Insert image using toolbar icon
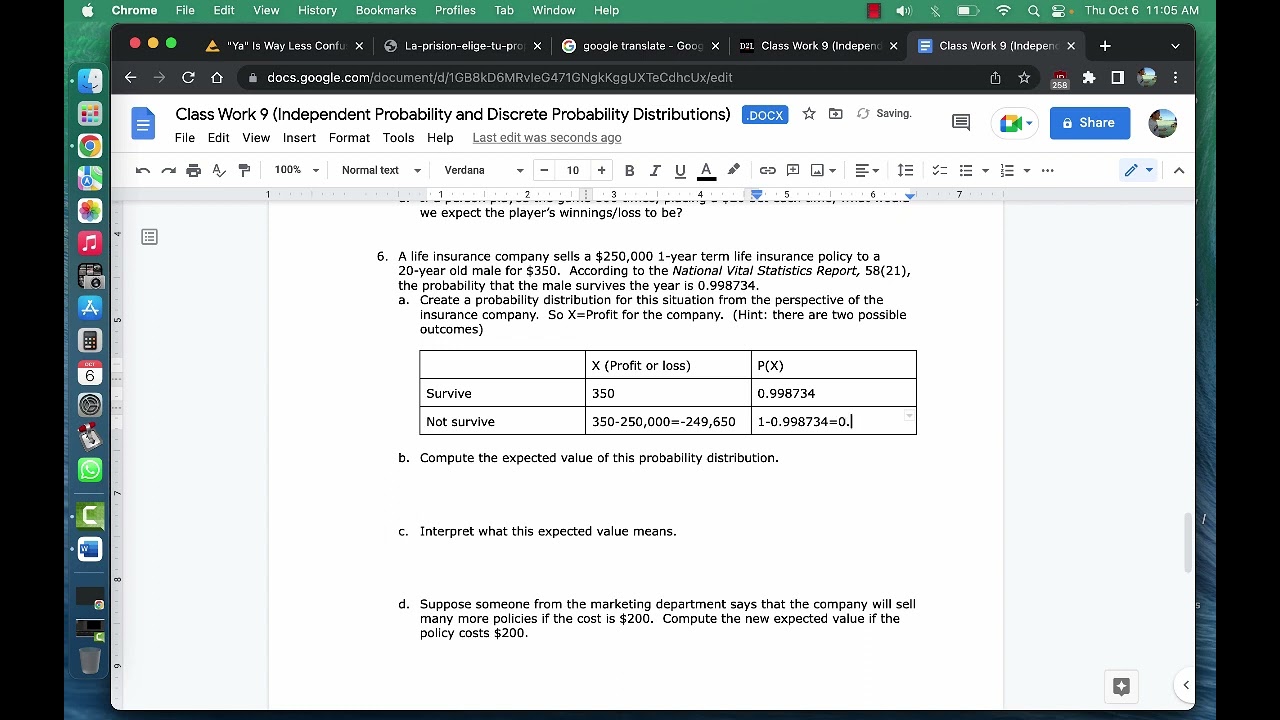 tap(817, 170)
